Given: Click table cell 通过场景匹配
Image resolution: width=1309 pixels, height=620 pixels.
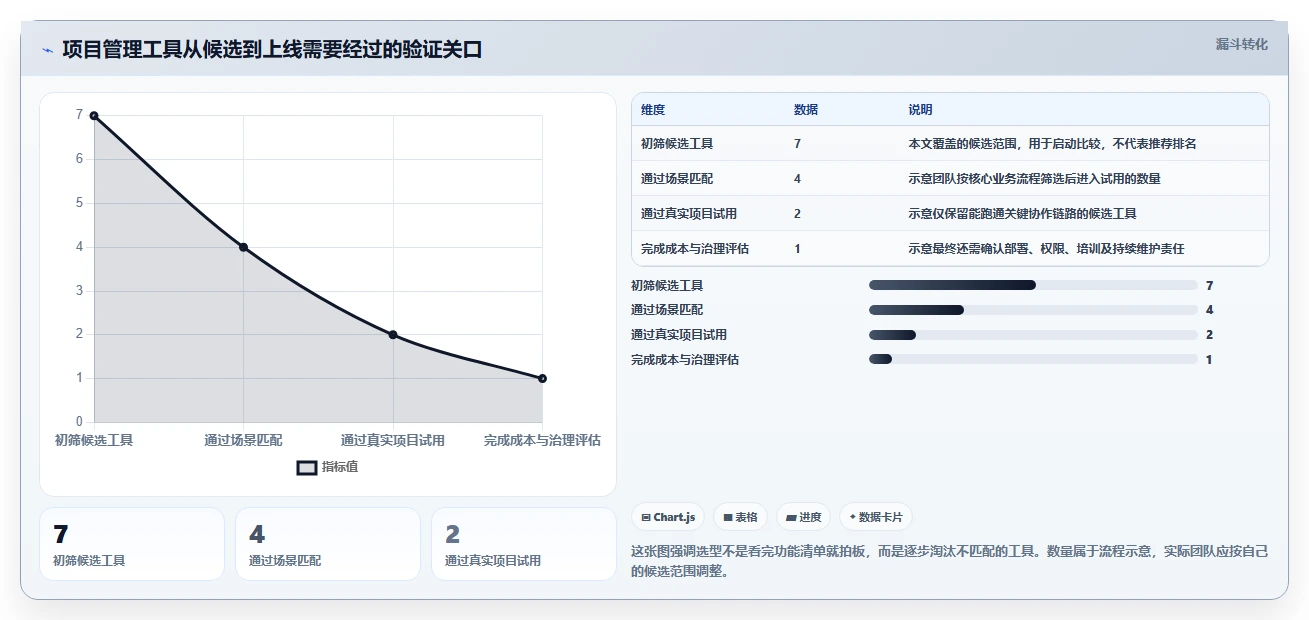Looking at the screenshot, I should tap(677, 179).
